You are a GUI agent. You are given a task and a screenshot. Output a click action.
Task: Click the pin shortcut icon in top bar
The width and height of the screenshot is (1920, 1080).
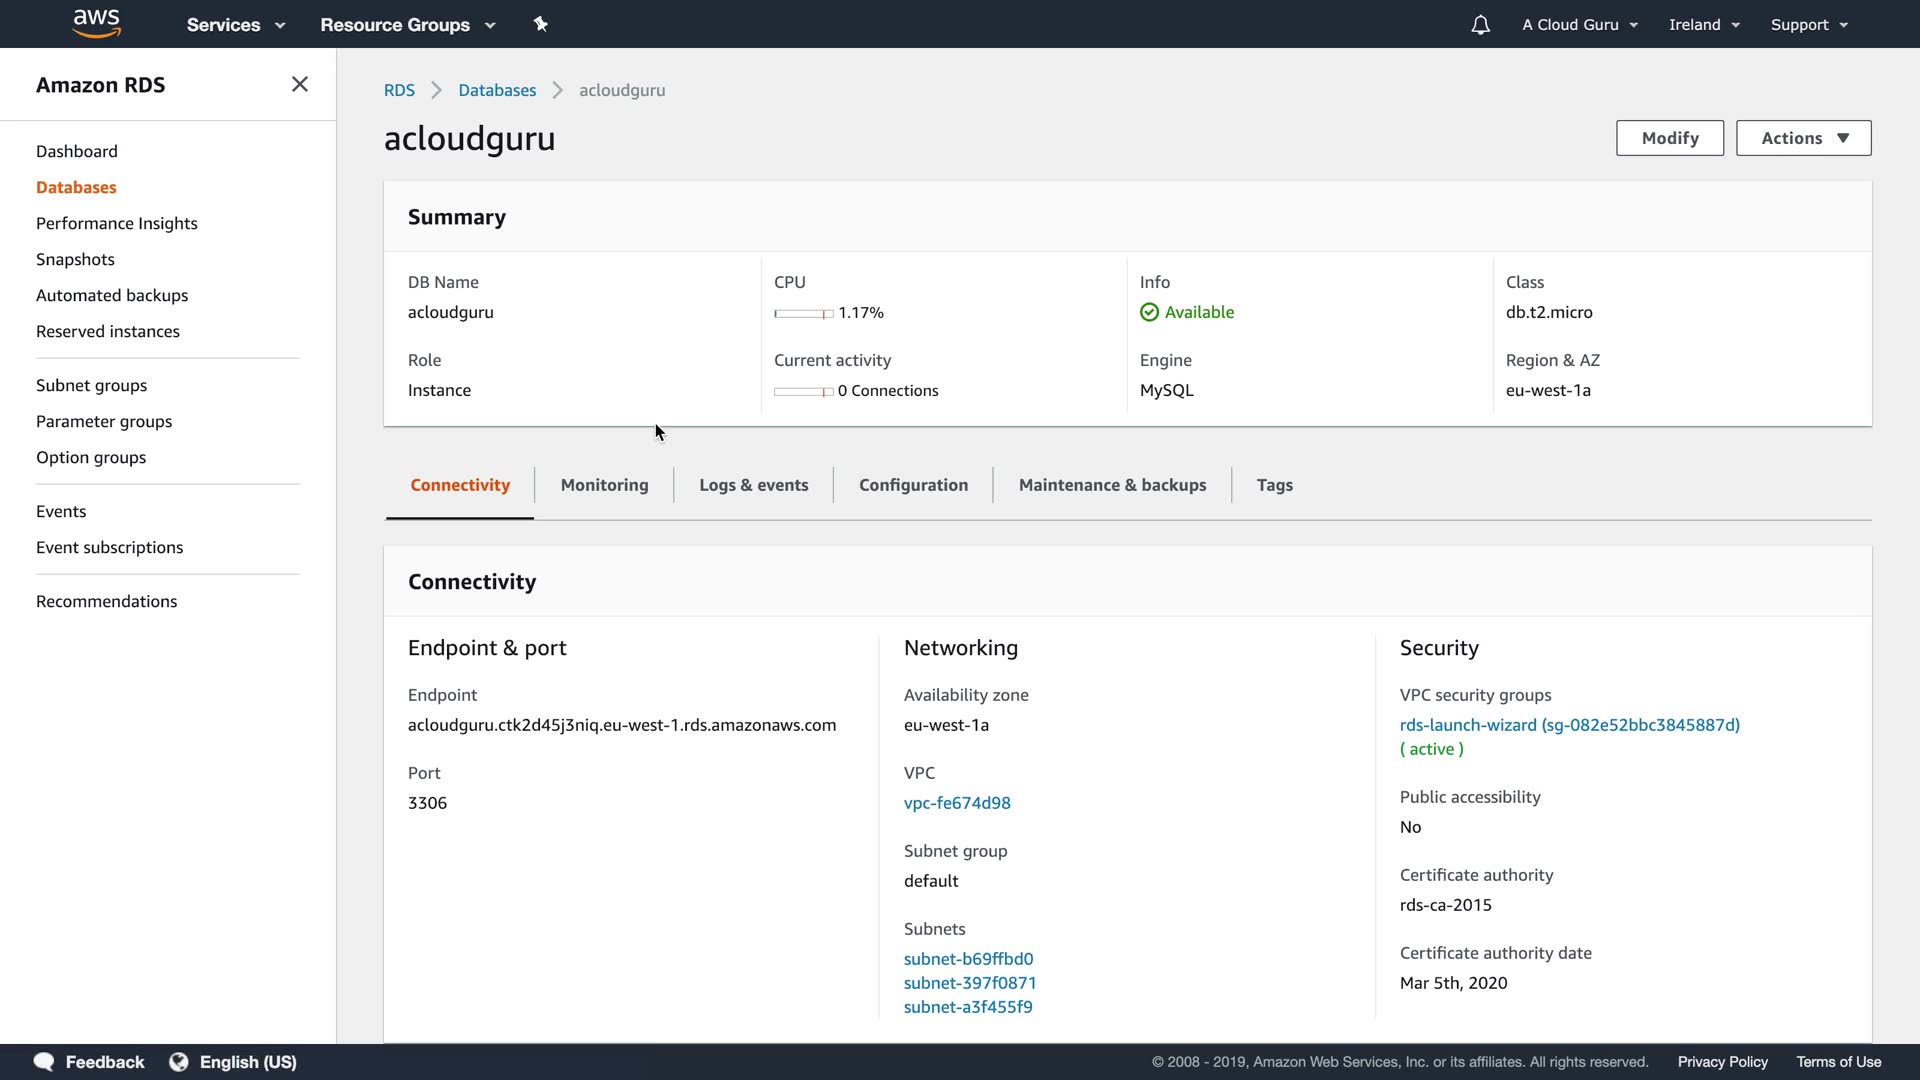click(x=540, y=24)
